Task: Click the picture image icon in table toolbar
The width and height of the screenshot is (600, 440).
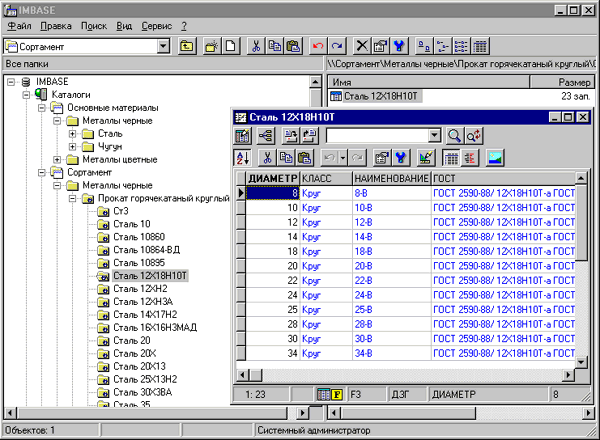Action: (494, 157)
